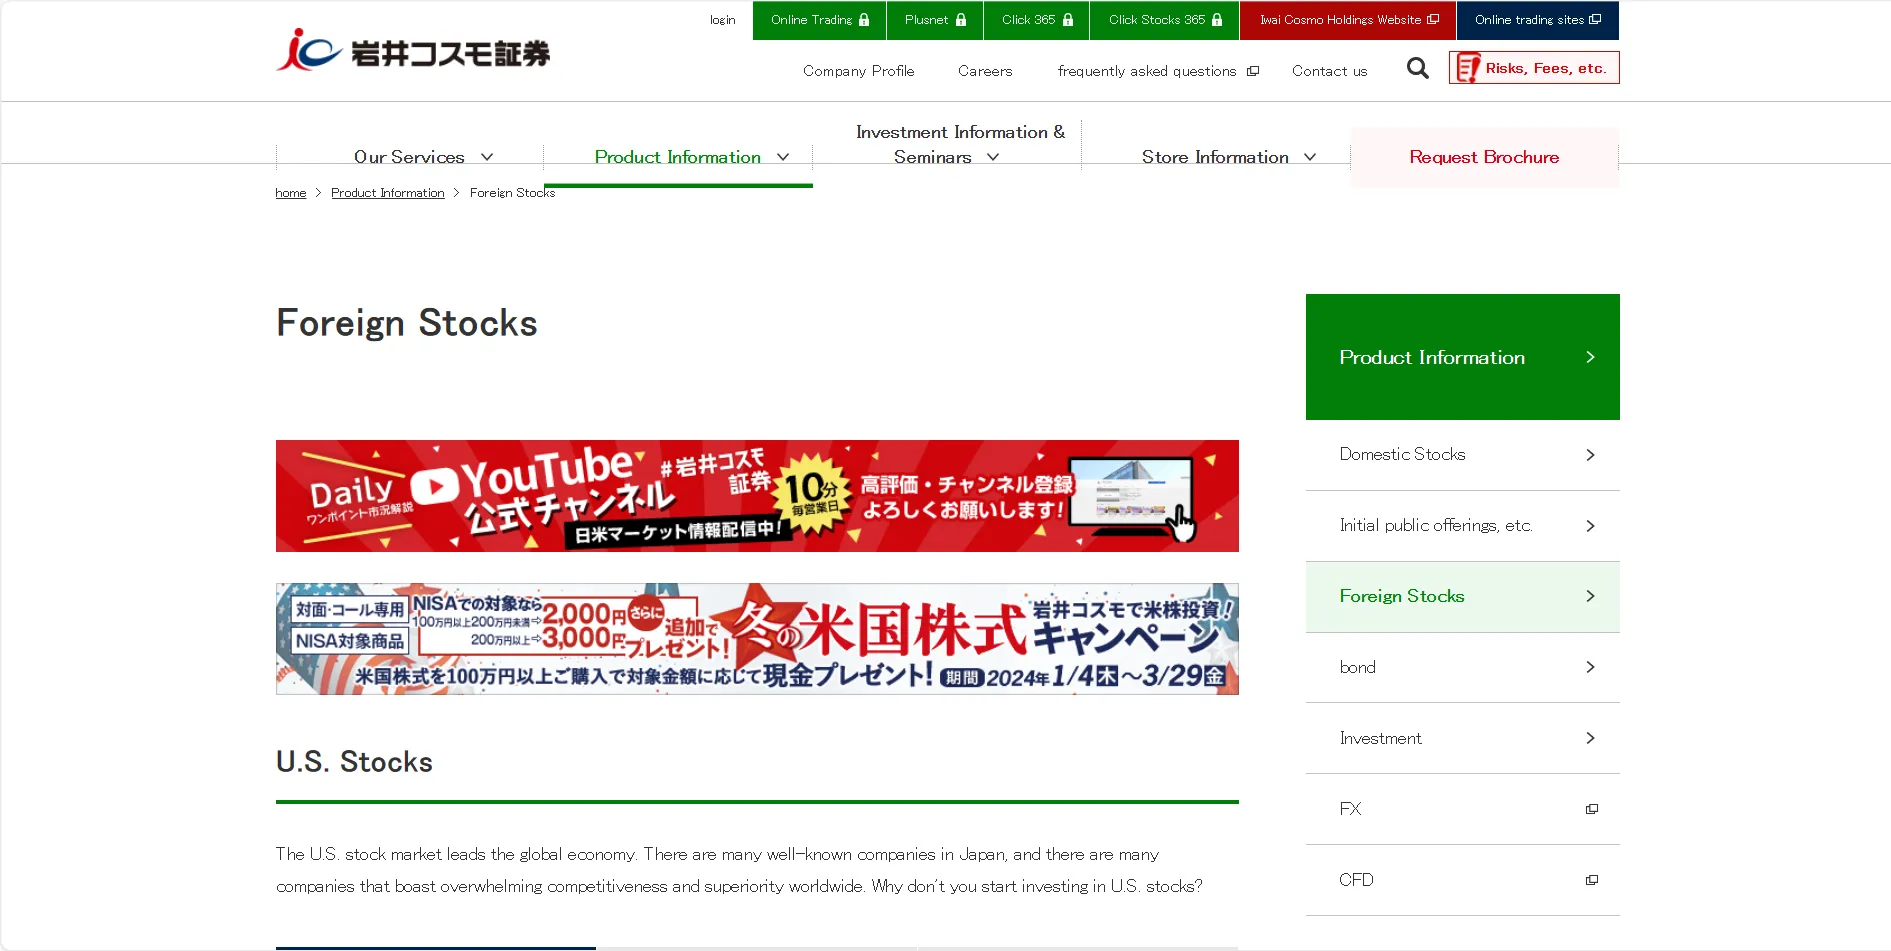Select FX in the sidebar
Image resolution: width=1891 pixels, height=951 pixels.
(x=1463, y=809)
